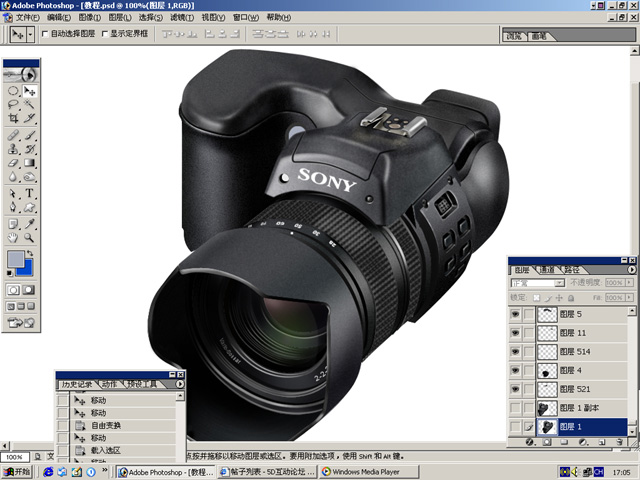This screenshot has height=480, width=640.
Task: Show 图层 1 副本 via visibility box
Action: [x=516, y=408]
